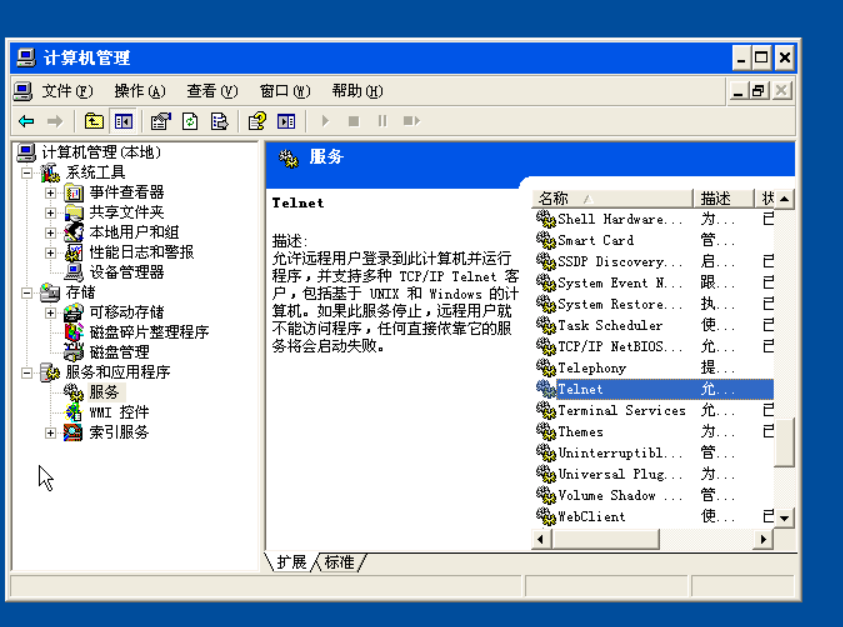Switch to the 扩展 tab
843x627 pixels.
tap(291, 562)
